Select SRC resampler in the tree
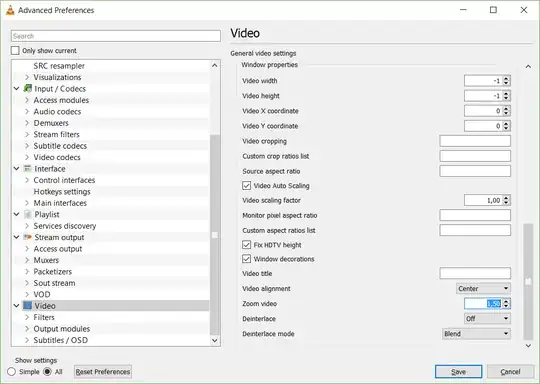 59,66
